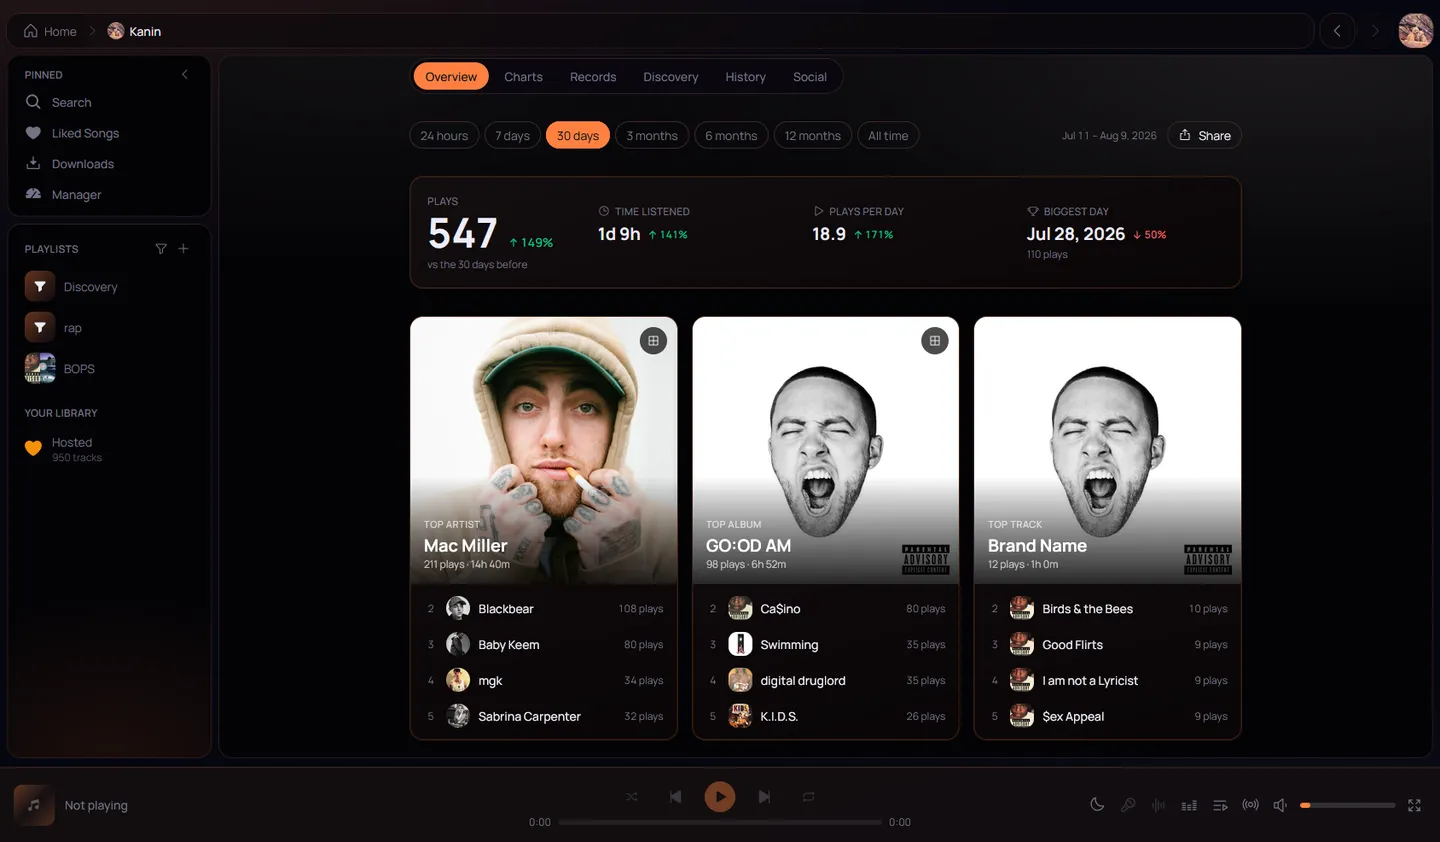Image resolution: width=1440 pixels, height=842 pixels.
Task: Open the profile avatar in top corner
Action: click(1415, 31)
